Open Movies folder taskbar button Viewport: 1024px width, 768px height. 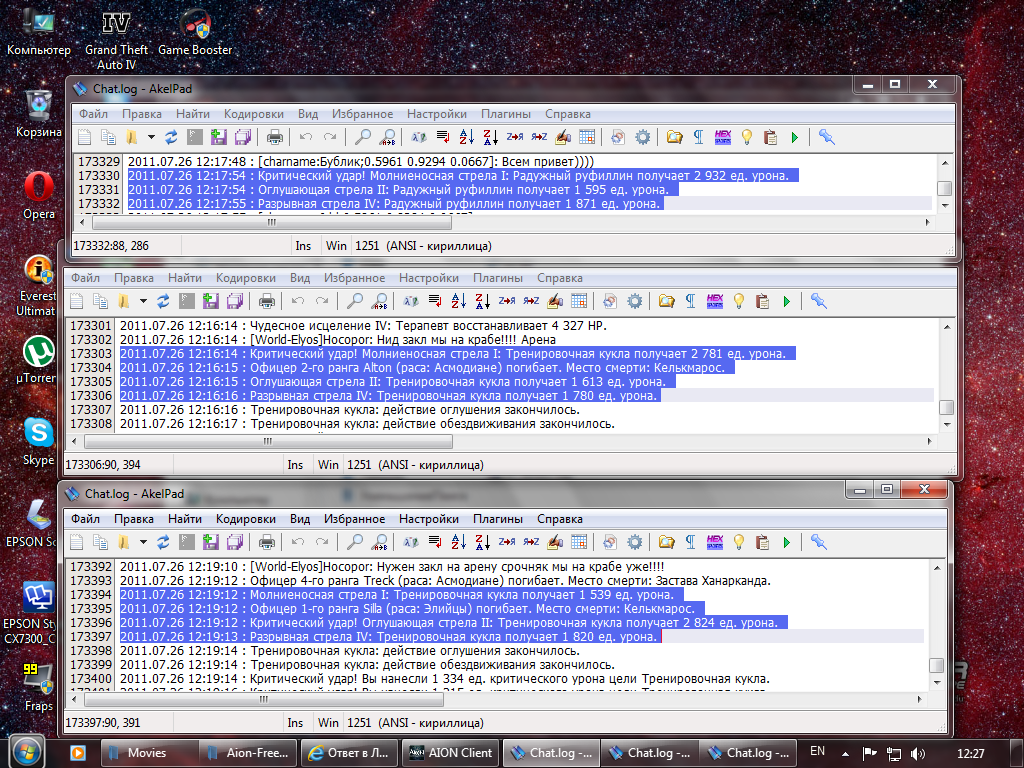tap(150, 753)
